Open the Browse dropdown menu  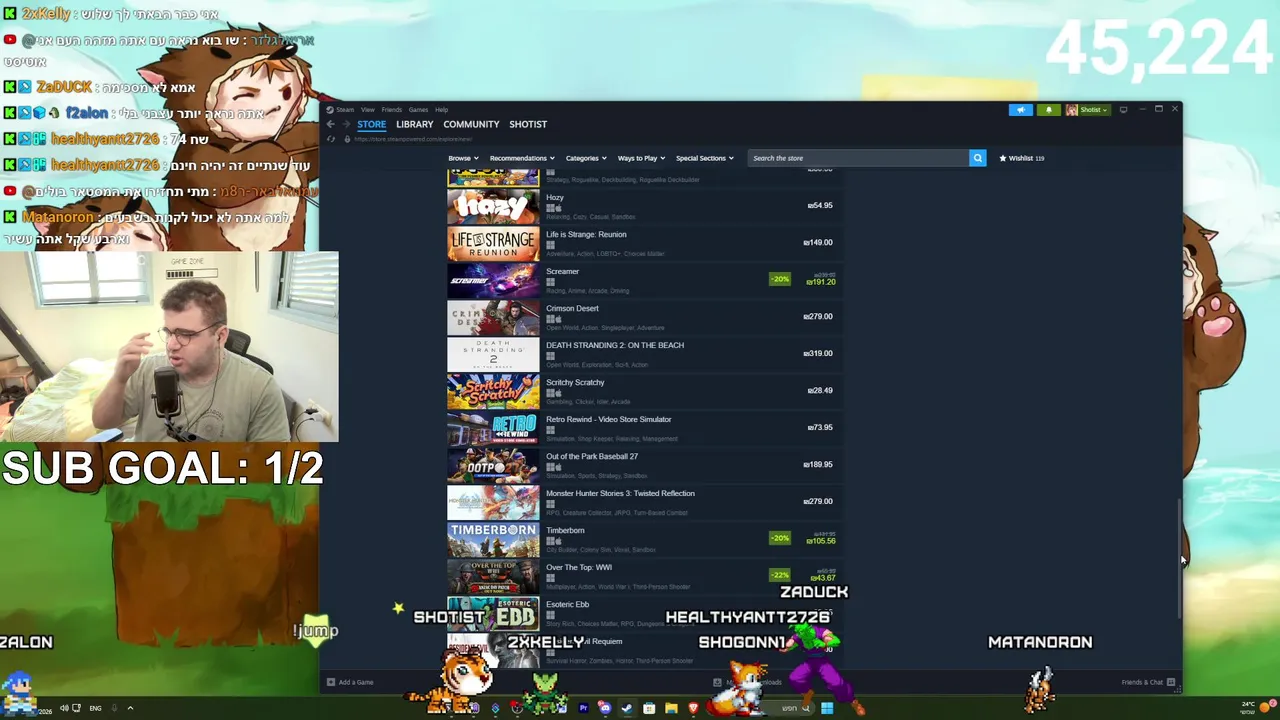click(463, 158)
